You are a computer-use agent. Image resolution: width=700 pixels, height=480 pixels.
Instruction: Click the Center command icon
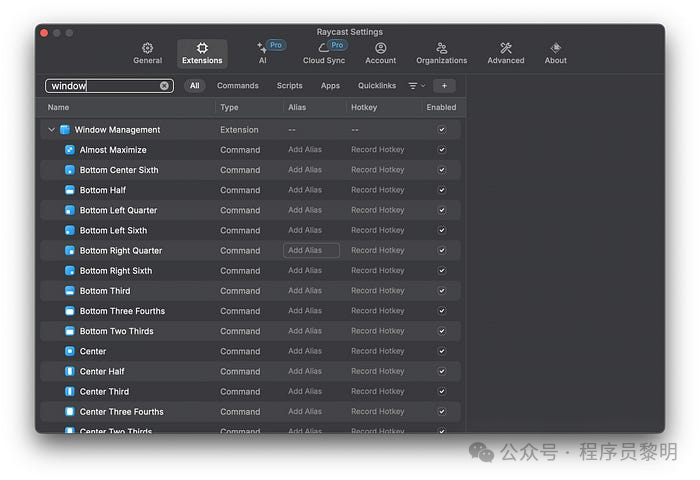click(70, 351)
